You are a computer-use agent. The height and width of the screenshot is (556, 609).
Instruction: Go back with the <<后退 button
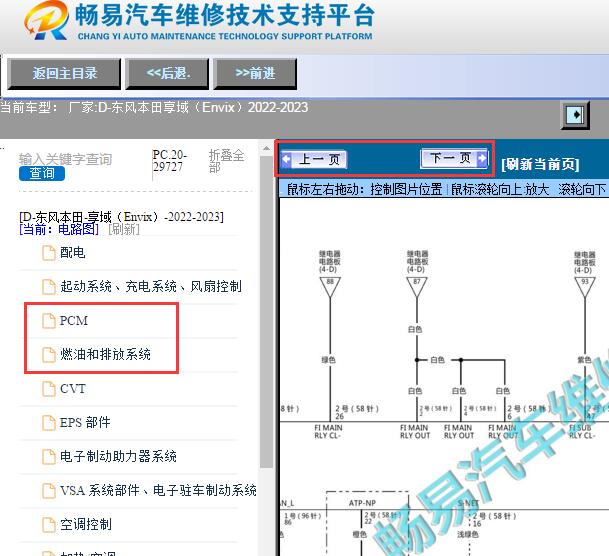tap(167, 73)
